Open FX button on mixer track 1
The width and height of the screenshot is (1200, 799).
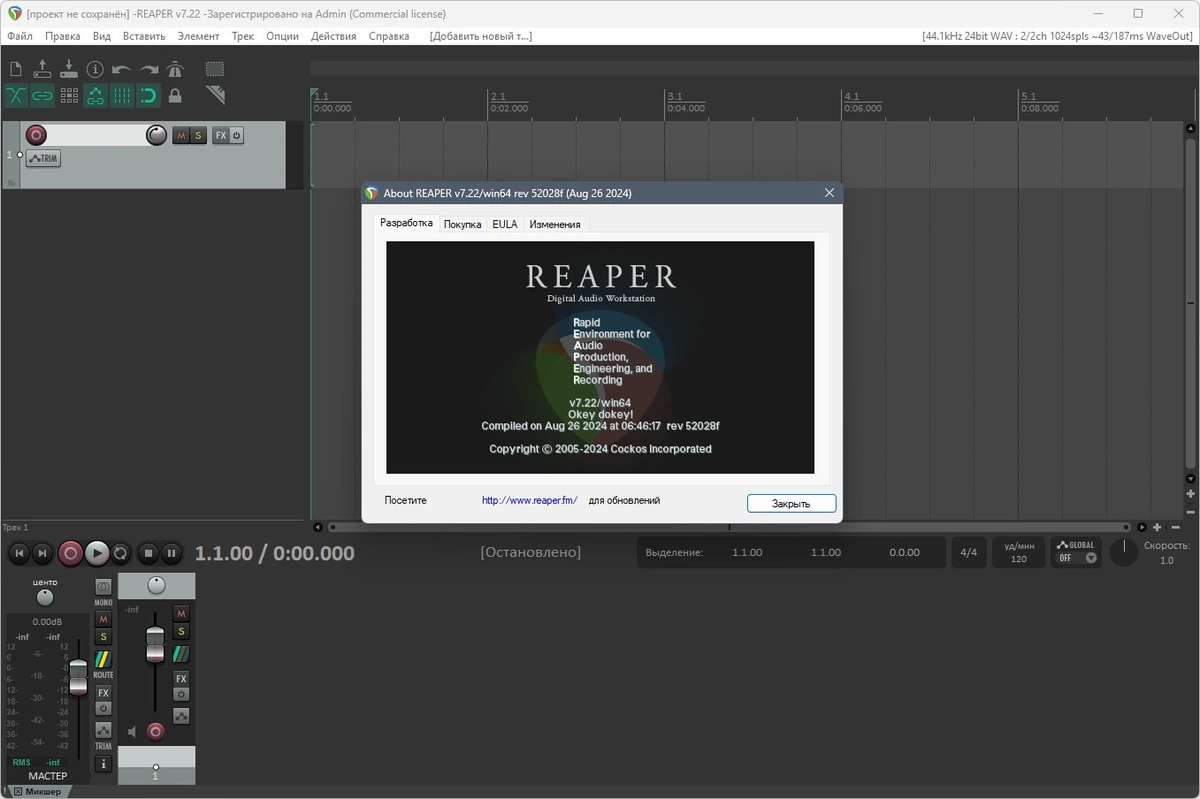point(181,678)
